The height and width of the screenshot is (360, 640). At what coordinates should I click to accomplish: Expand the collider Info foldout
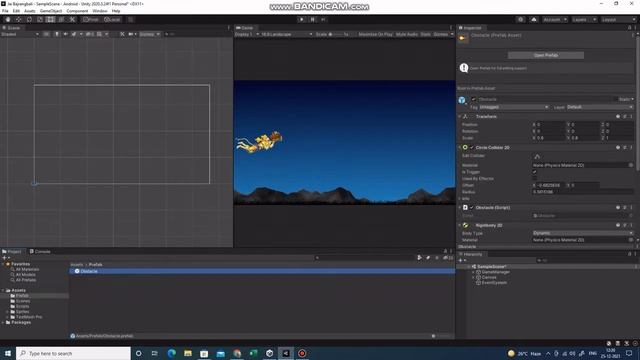pyautogui.click(x=460, y=199)
